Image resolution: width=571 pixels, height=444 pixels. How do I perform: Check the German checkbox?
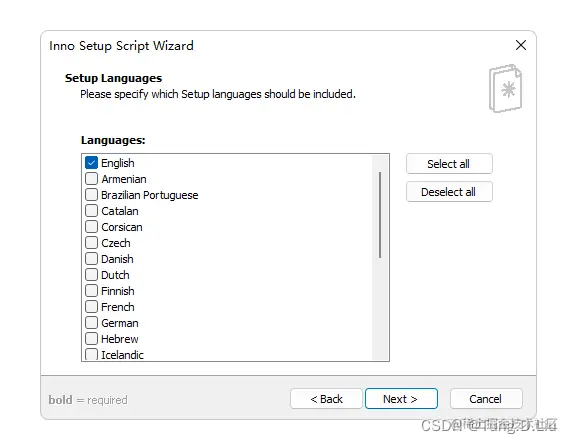(91, 323)
